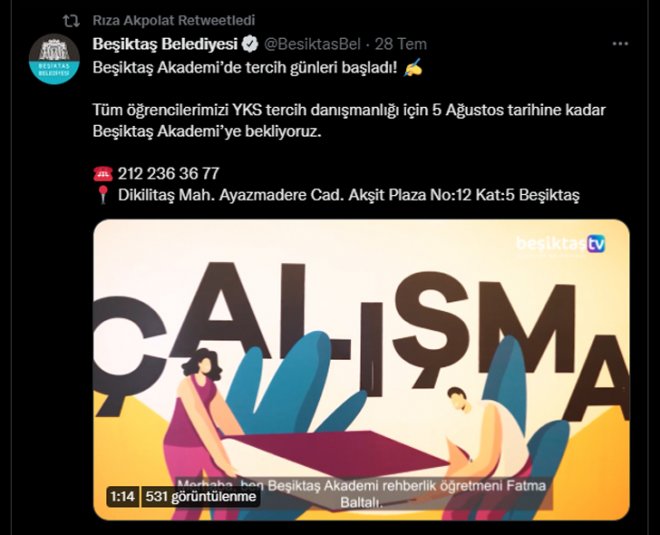This screenshot has width=660, height=535.
Task: Select the phone number 212 236 36 77
Action: click(x=168, y=173)
